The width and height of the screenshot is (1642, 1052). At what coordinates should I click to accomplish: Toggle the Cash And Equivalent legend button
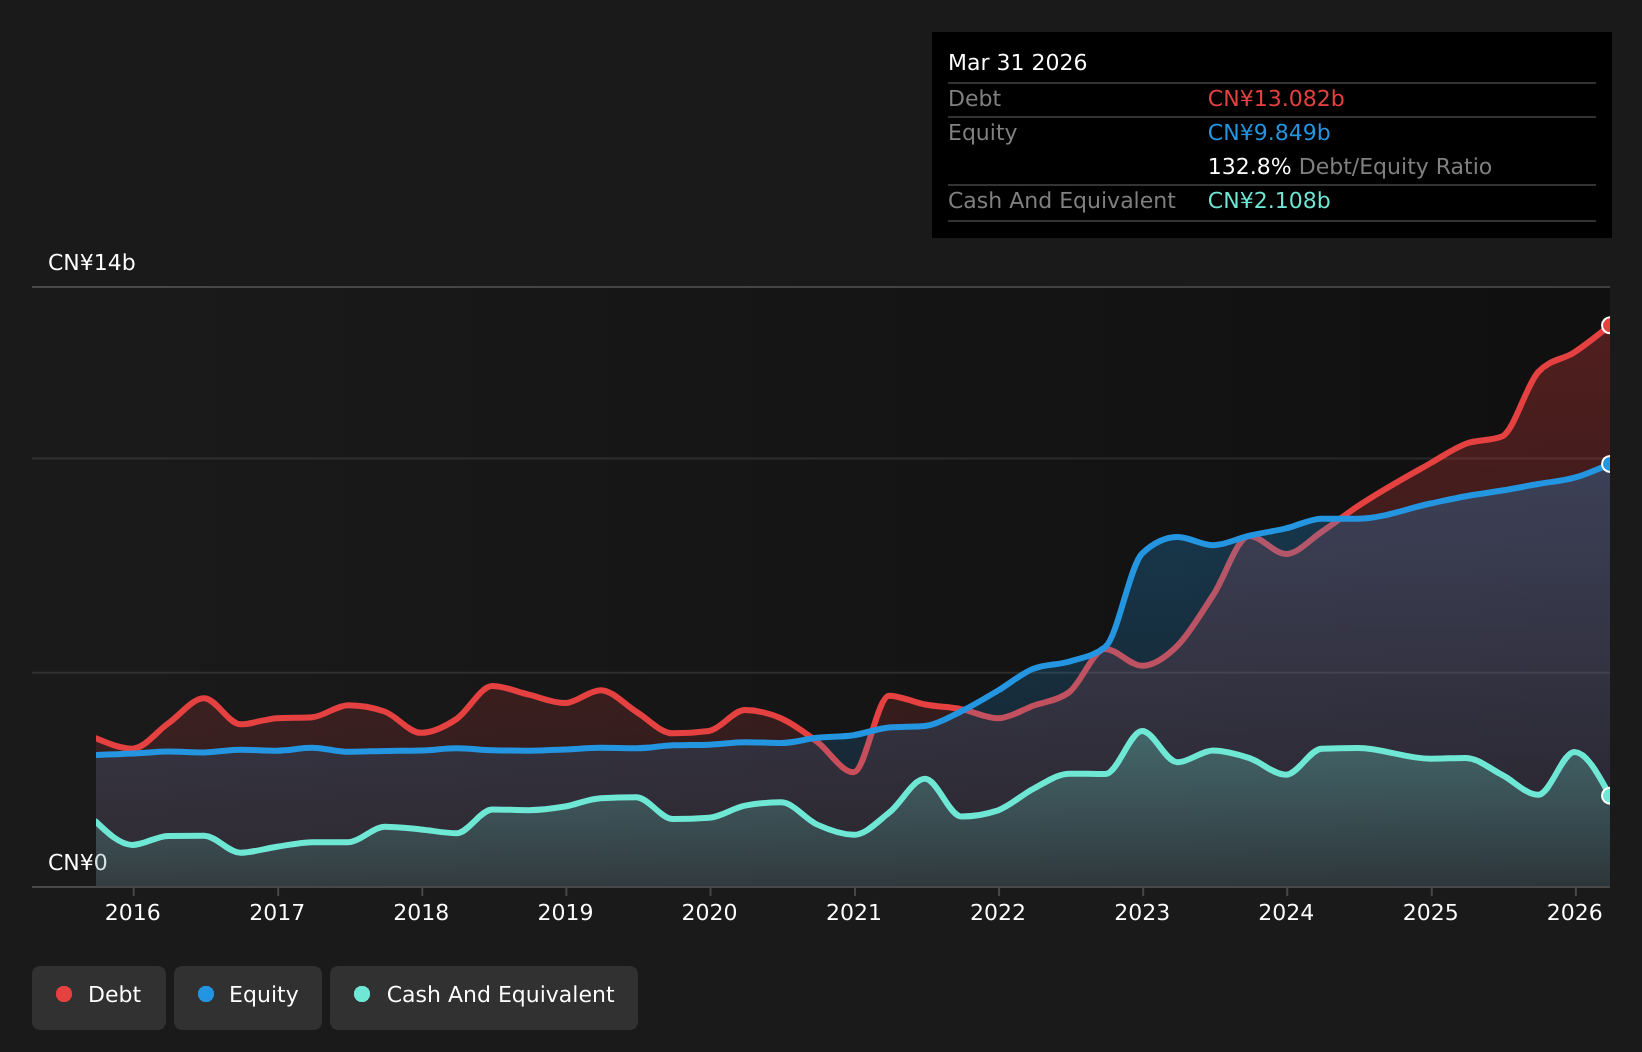(x=484, y=997)
